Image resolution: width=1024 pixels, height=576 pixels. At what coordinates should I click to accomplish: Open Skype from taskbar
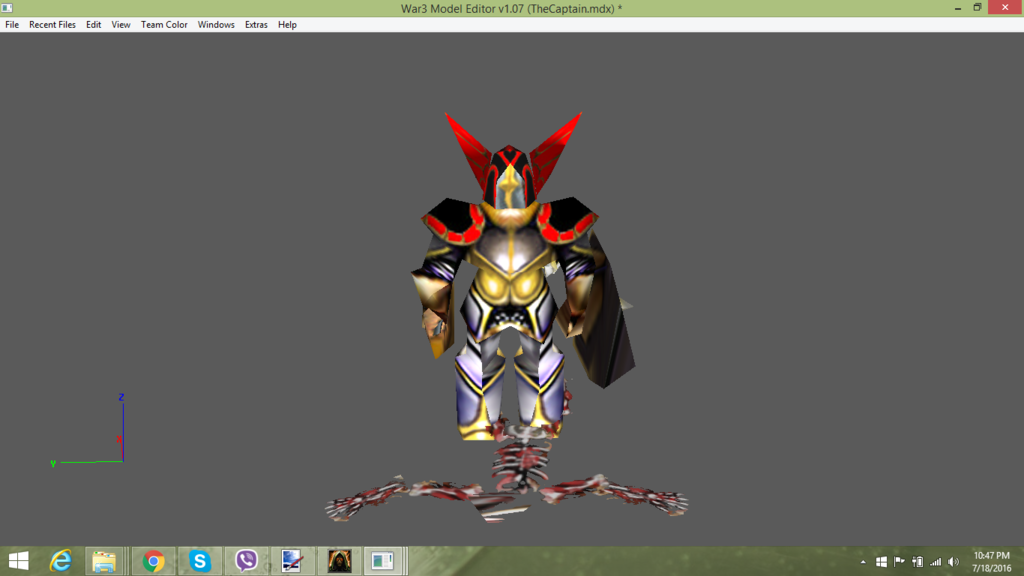(x=200, y=561)
